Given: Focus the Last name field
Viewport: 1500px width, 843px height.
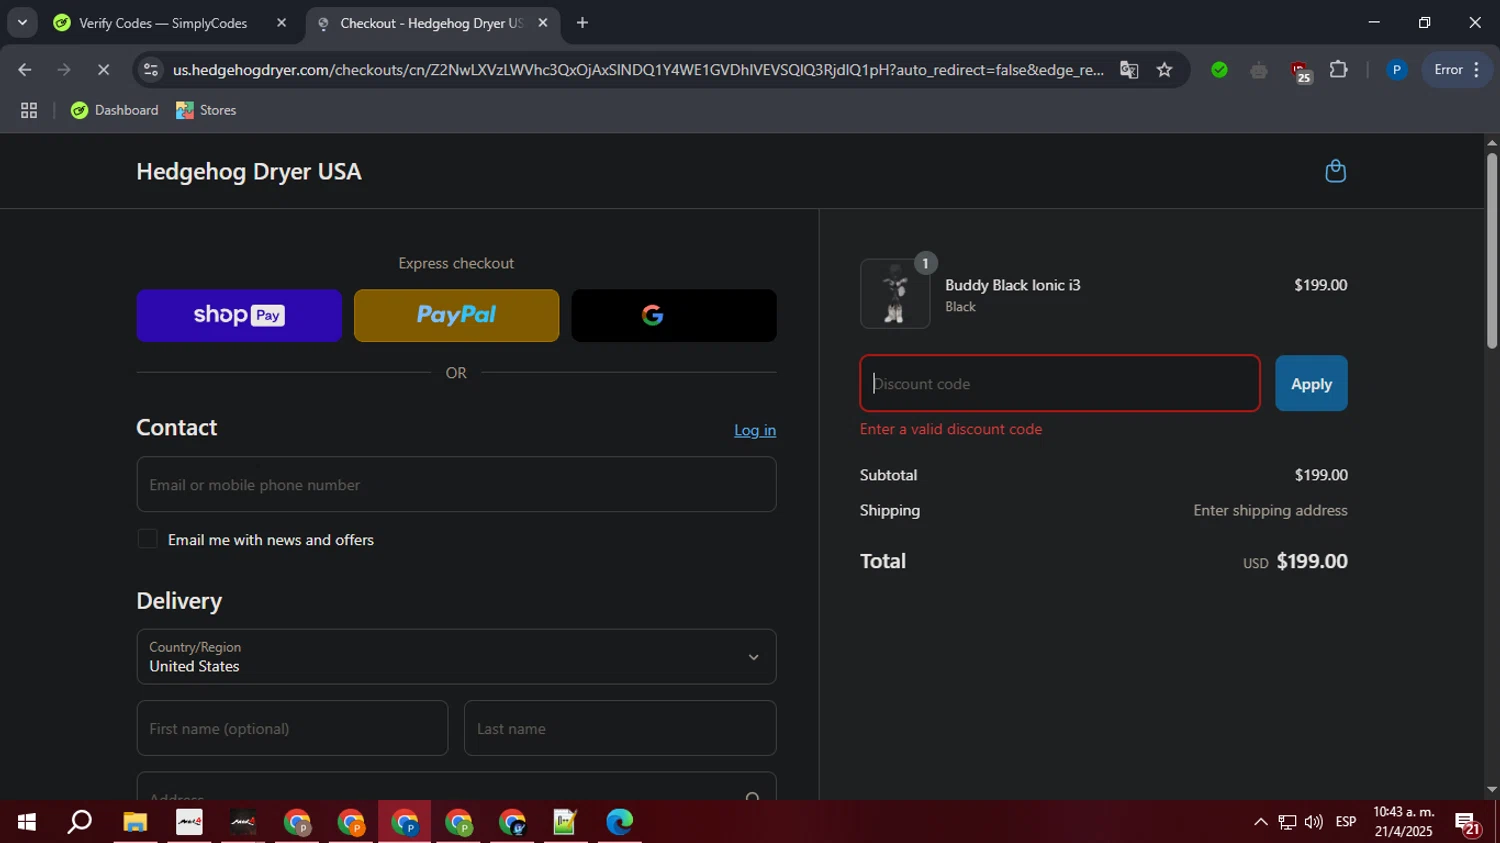Looking at the screenshot, I should 620,728.
